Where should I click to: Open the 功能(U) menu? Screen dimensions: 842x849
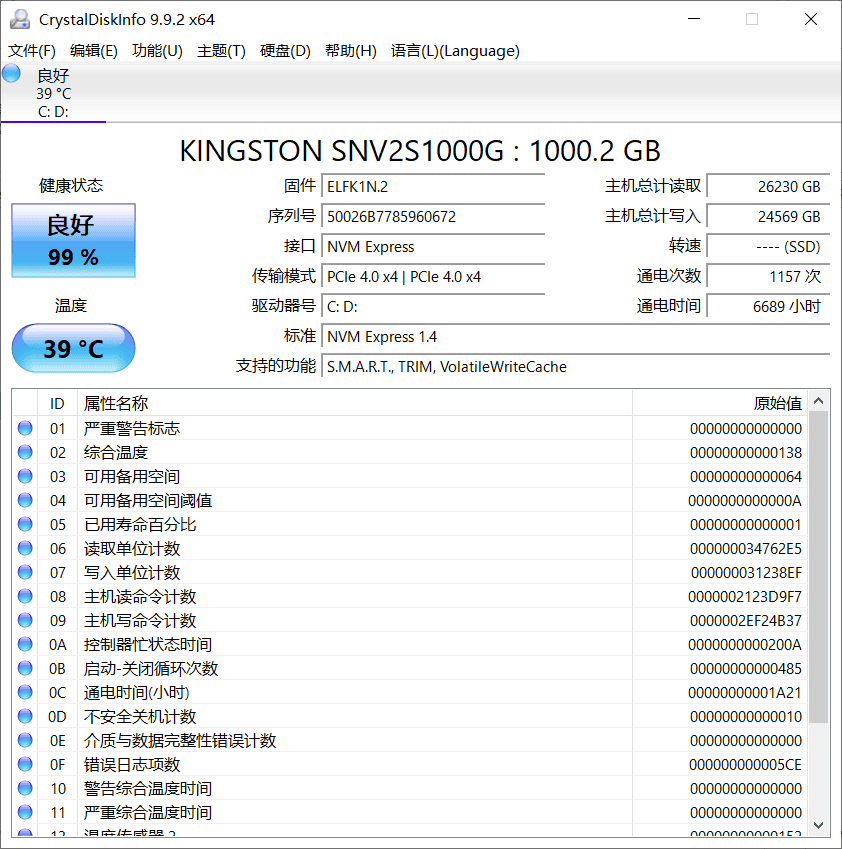click(x=157, y=51)
